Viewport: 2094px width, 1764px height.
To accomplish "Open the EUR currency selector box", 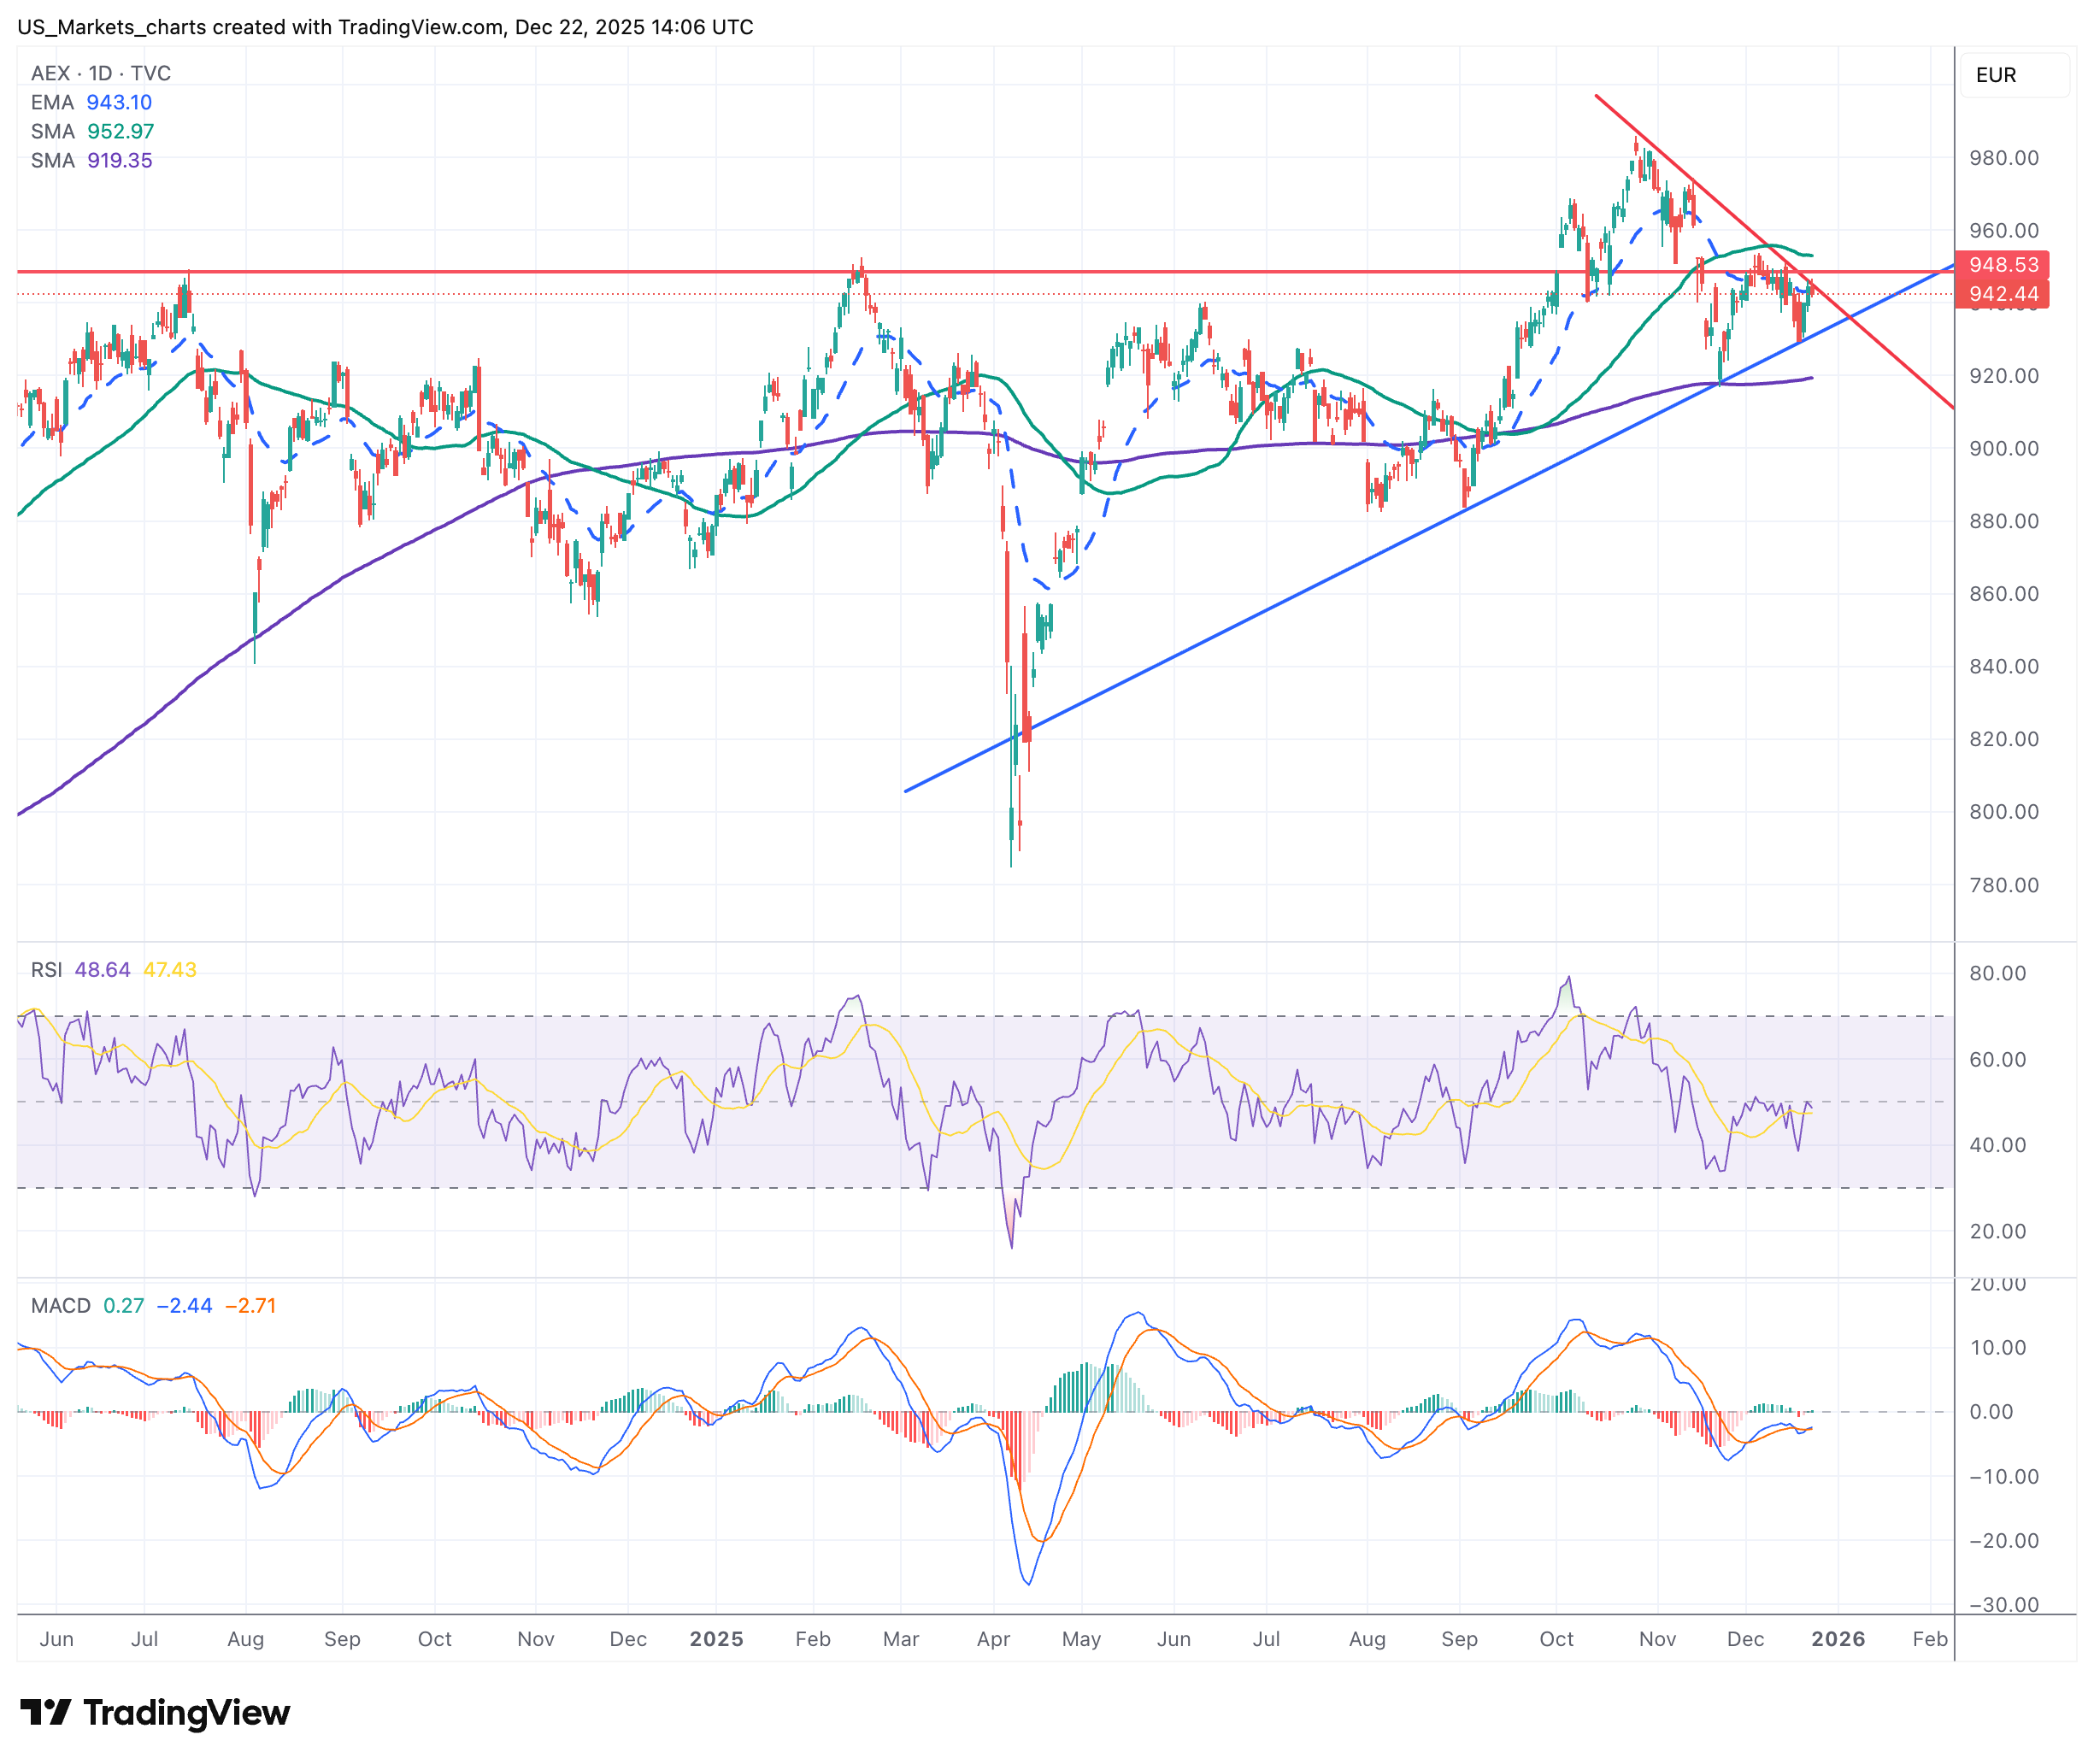I will pyautogui.click(x=2011, y=75).
